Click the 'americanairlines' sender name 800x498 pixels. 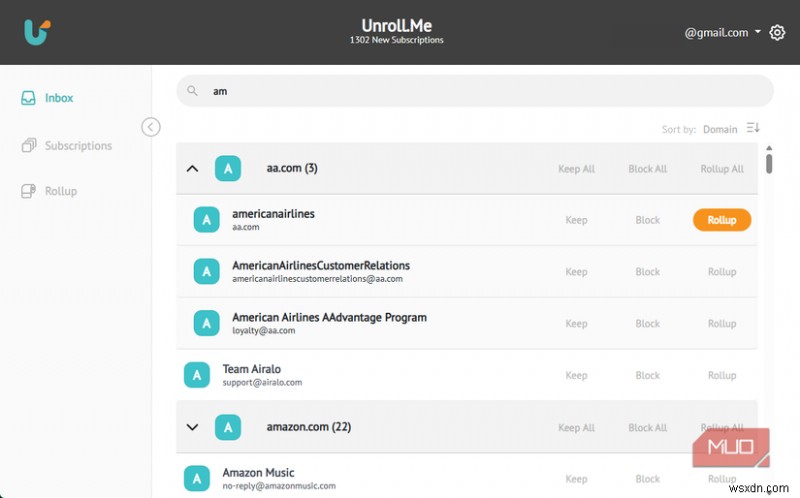(273, 214)
